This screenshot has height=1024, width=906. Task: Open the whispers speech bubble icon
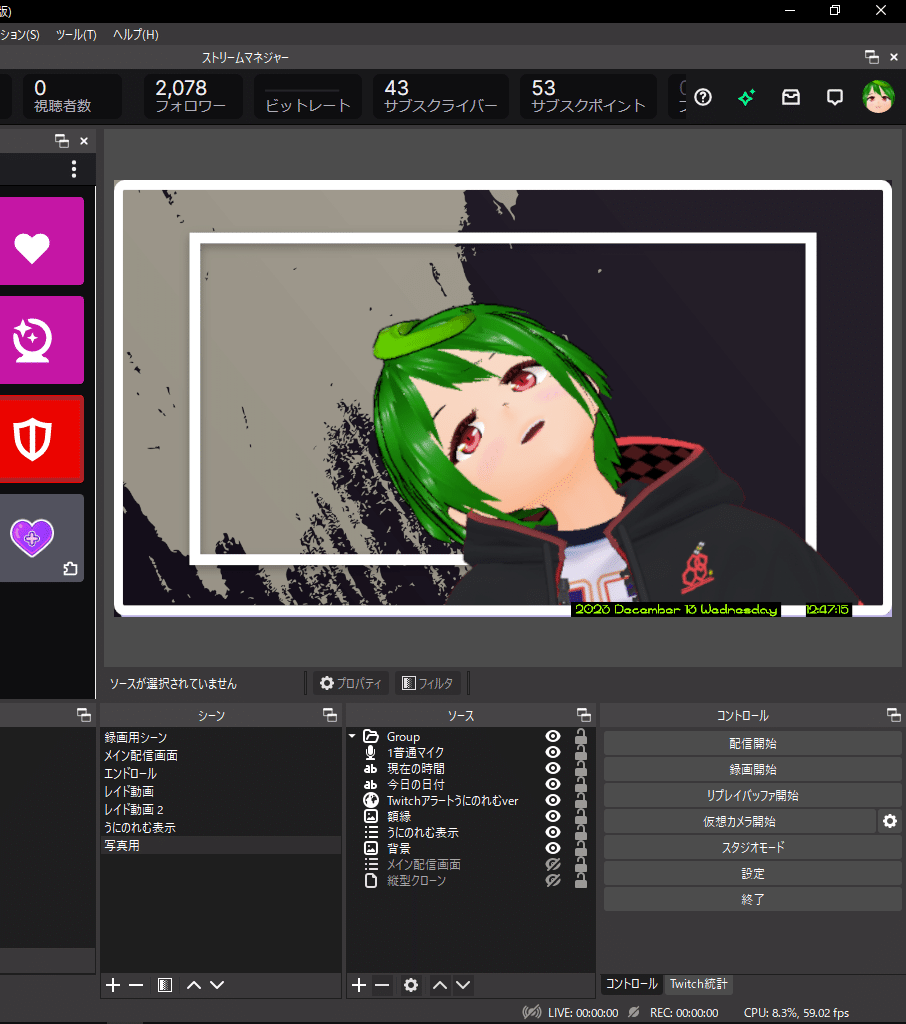[835, 98]
